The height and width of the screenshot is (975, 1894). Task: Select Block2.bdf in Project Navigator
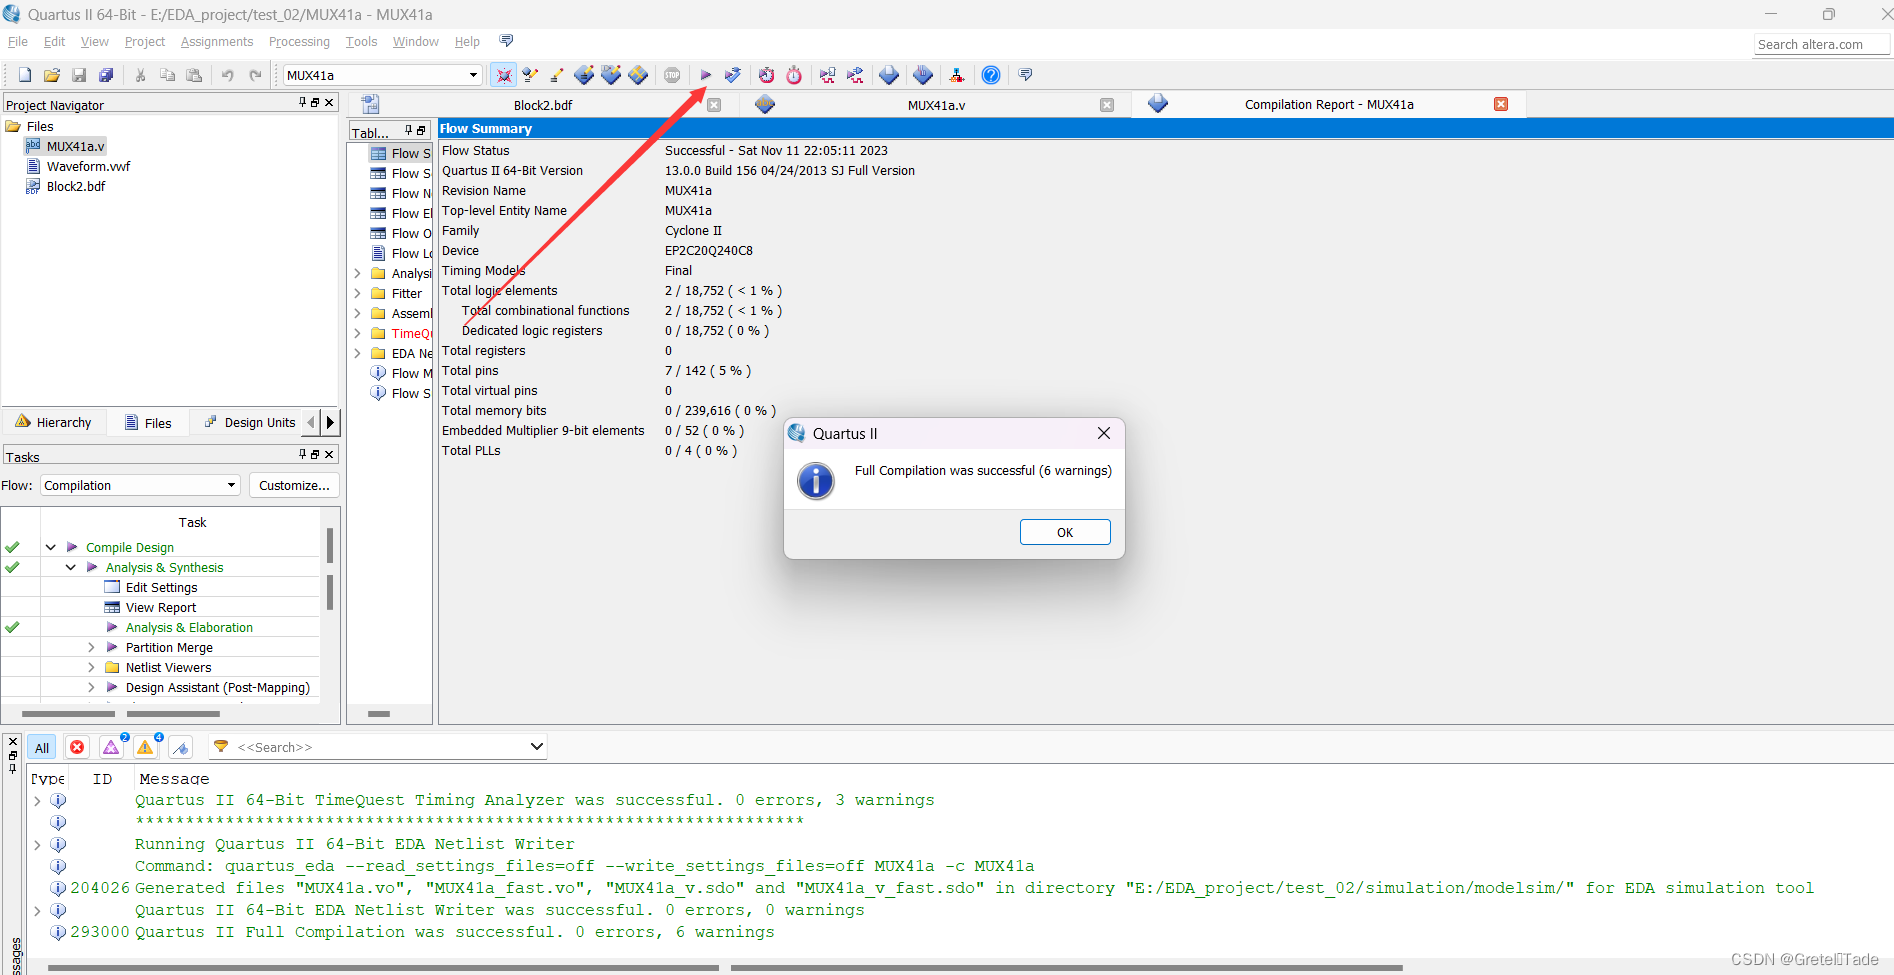click(66, 186)
